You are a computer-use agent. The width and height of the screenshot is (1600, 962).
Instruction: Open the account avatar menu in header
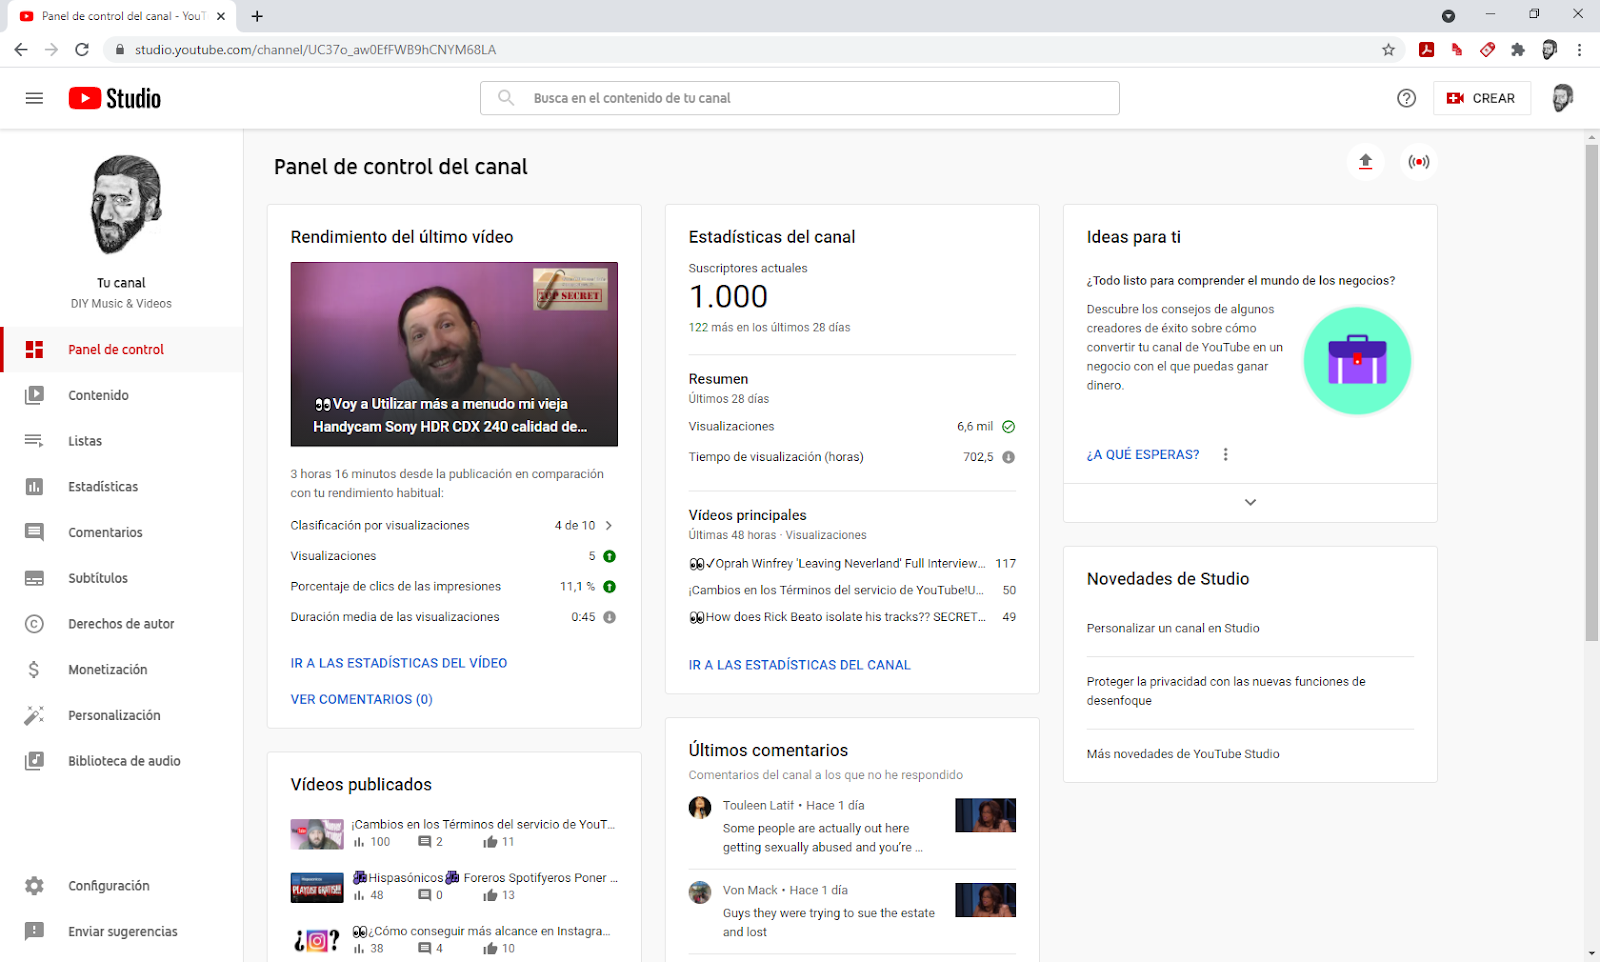coord(1562,98)
